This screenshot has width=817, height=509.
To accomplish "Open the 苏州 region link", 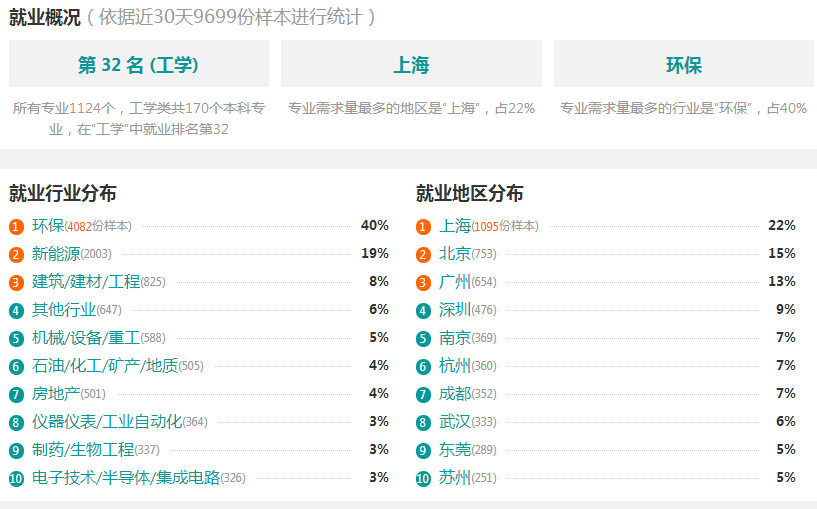I will tap(455, 478).
